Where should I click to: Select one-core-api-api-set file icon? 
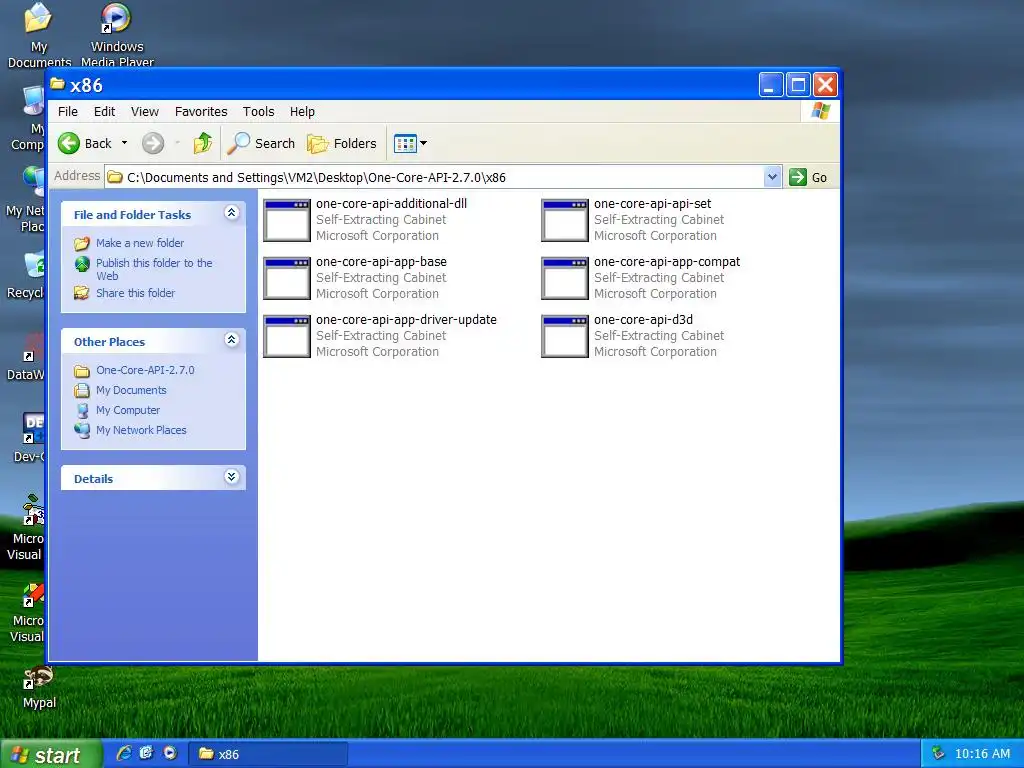565,220
